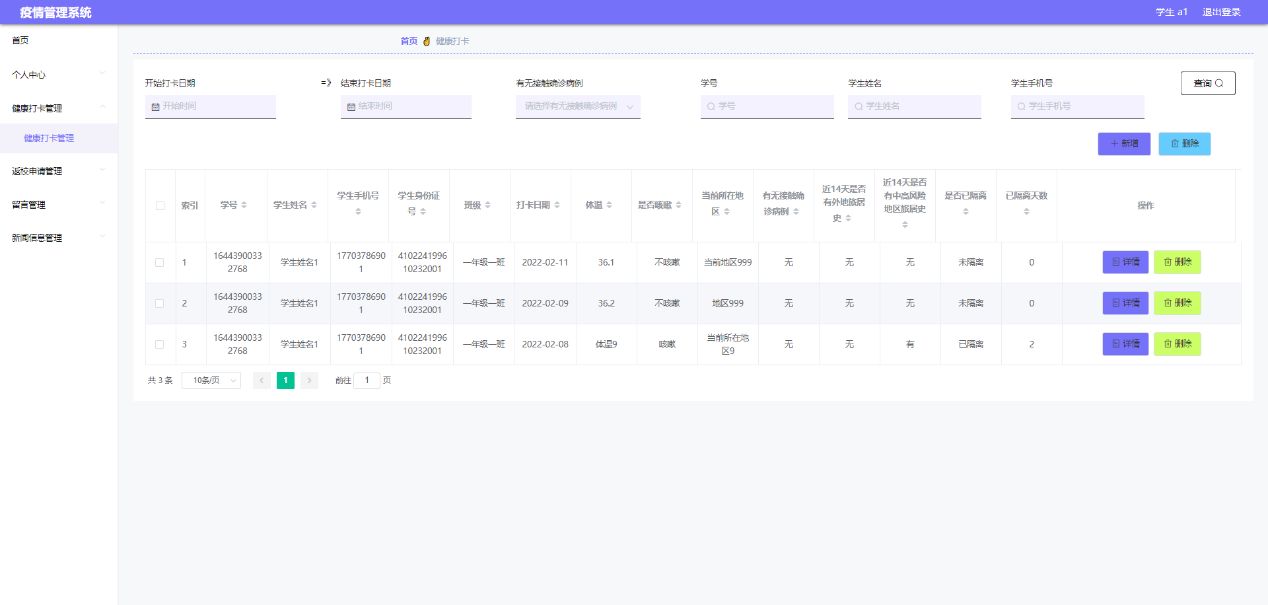Sort by the 学生手机号 column arrows

[x=358, y=212]
